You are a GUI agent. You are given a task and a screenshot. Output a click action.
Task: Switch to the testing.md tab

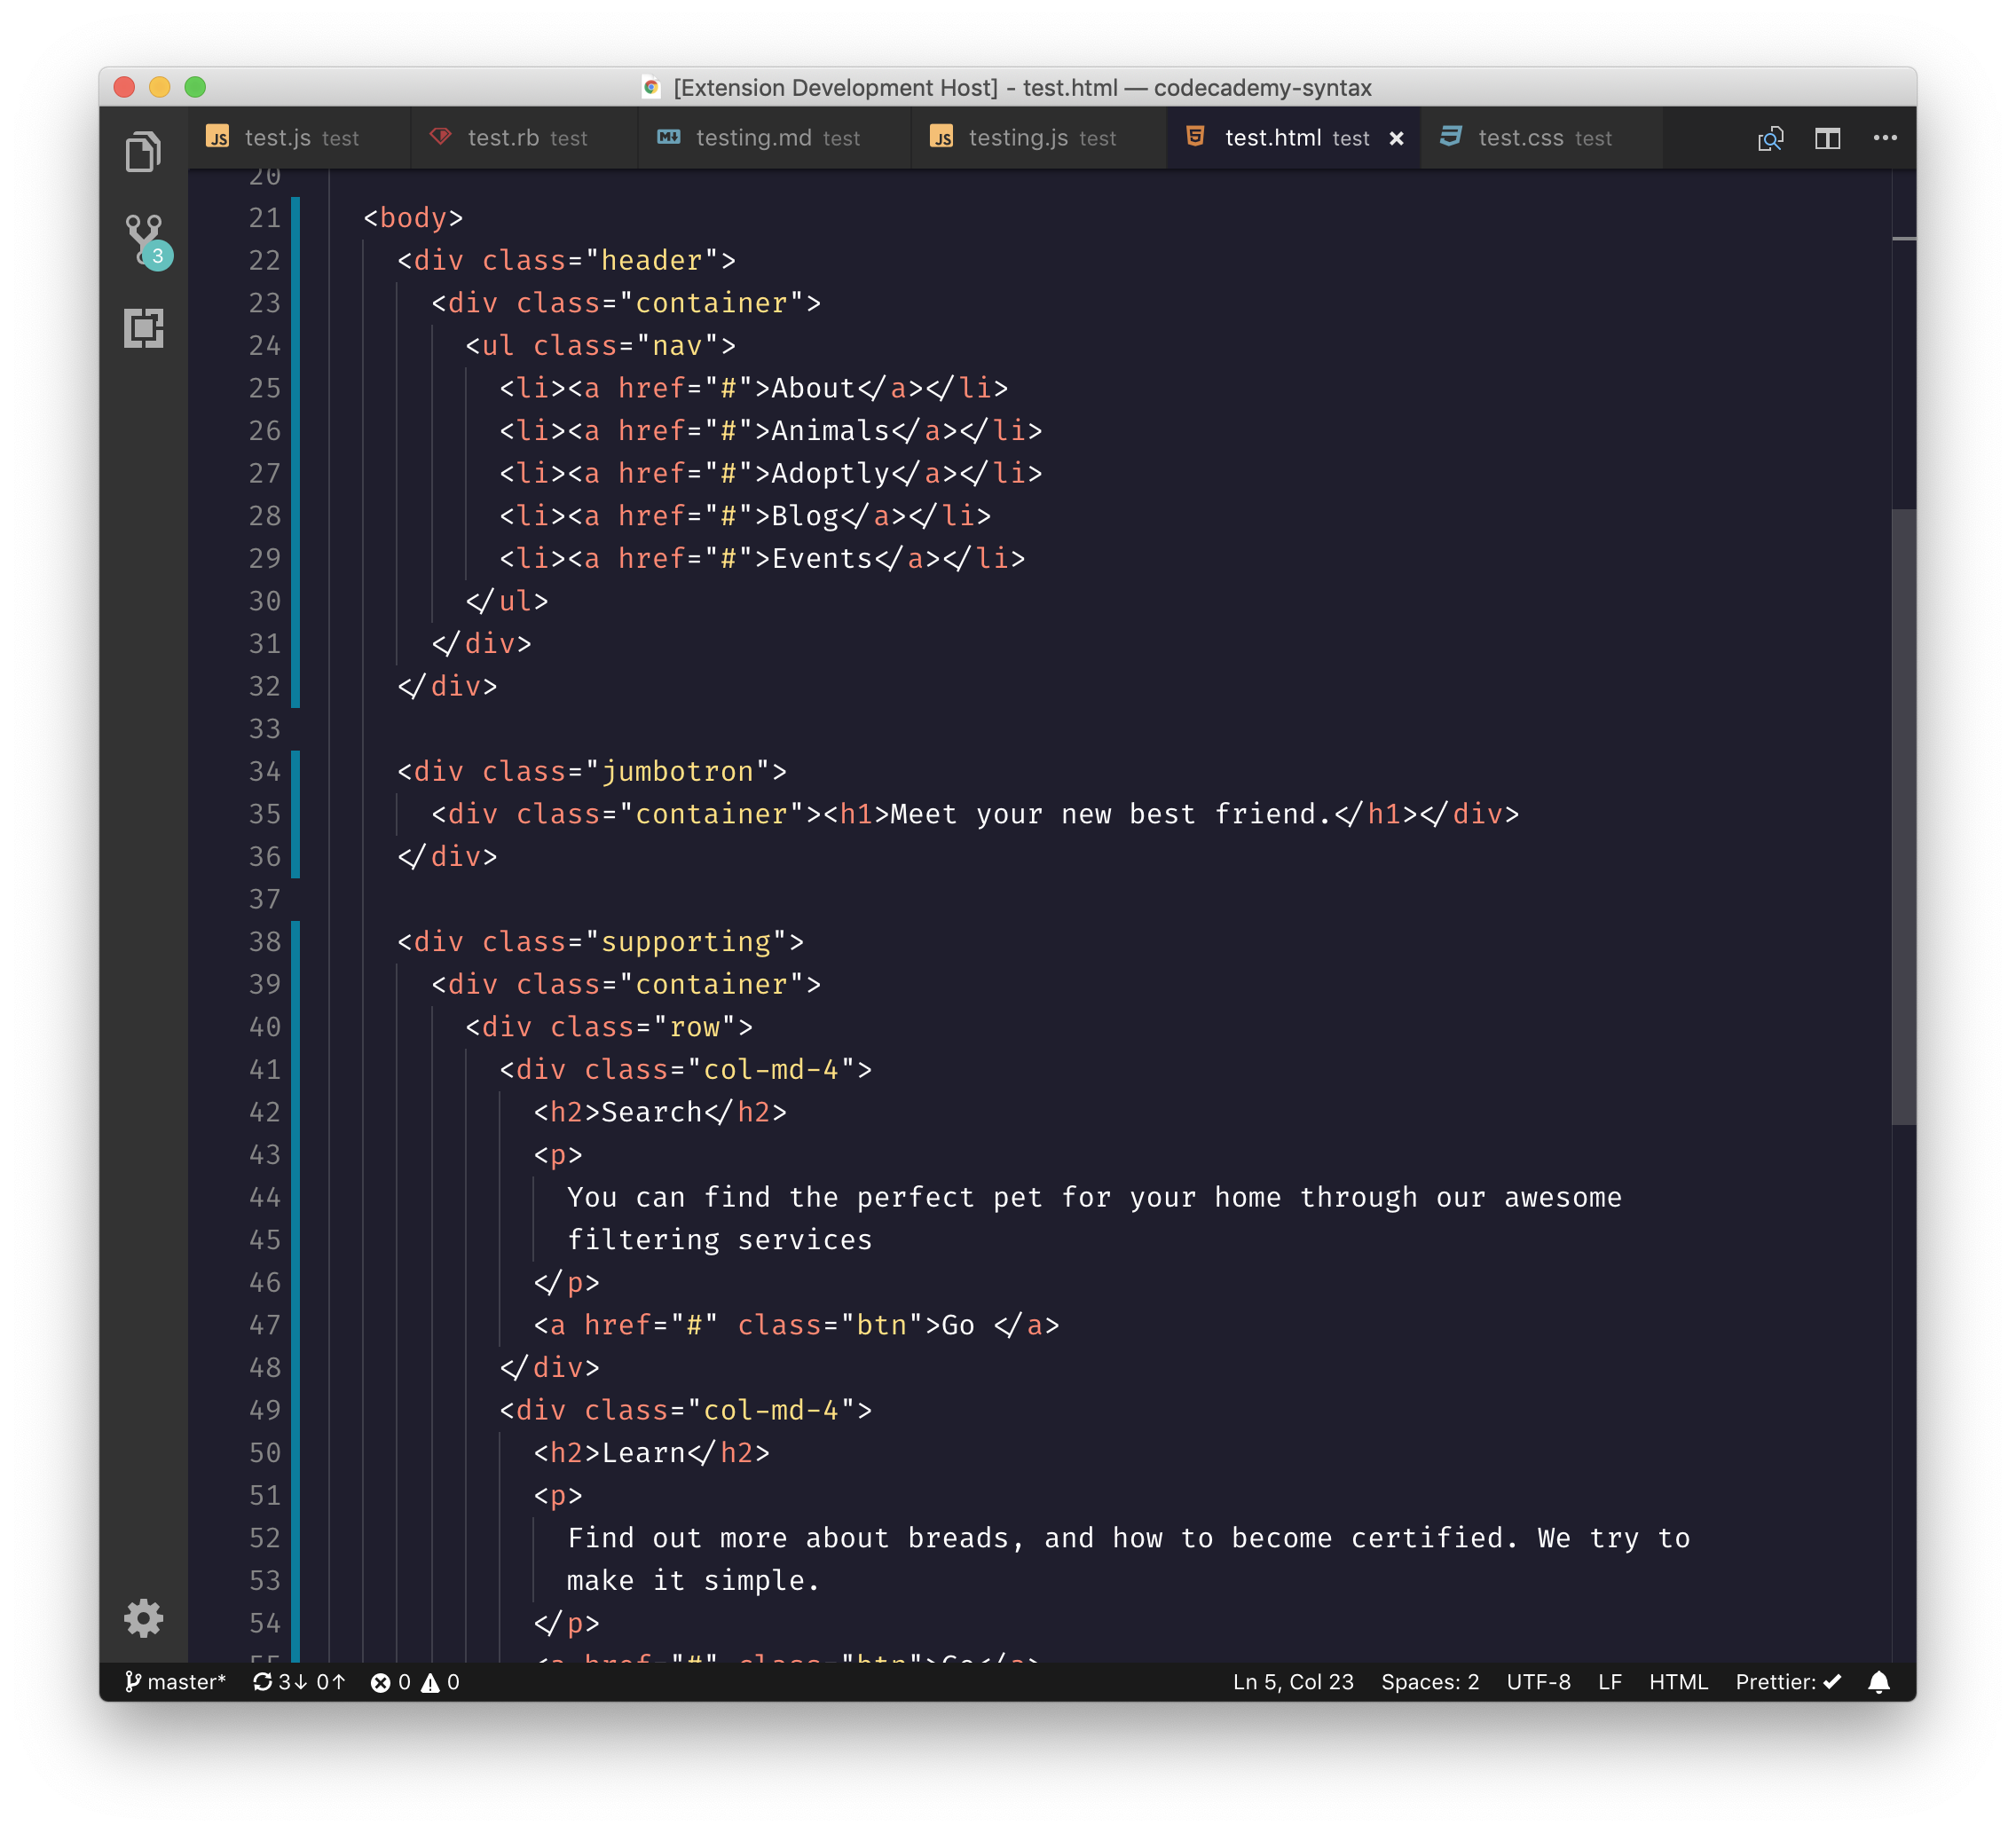(x=759, y=138)
